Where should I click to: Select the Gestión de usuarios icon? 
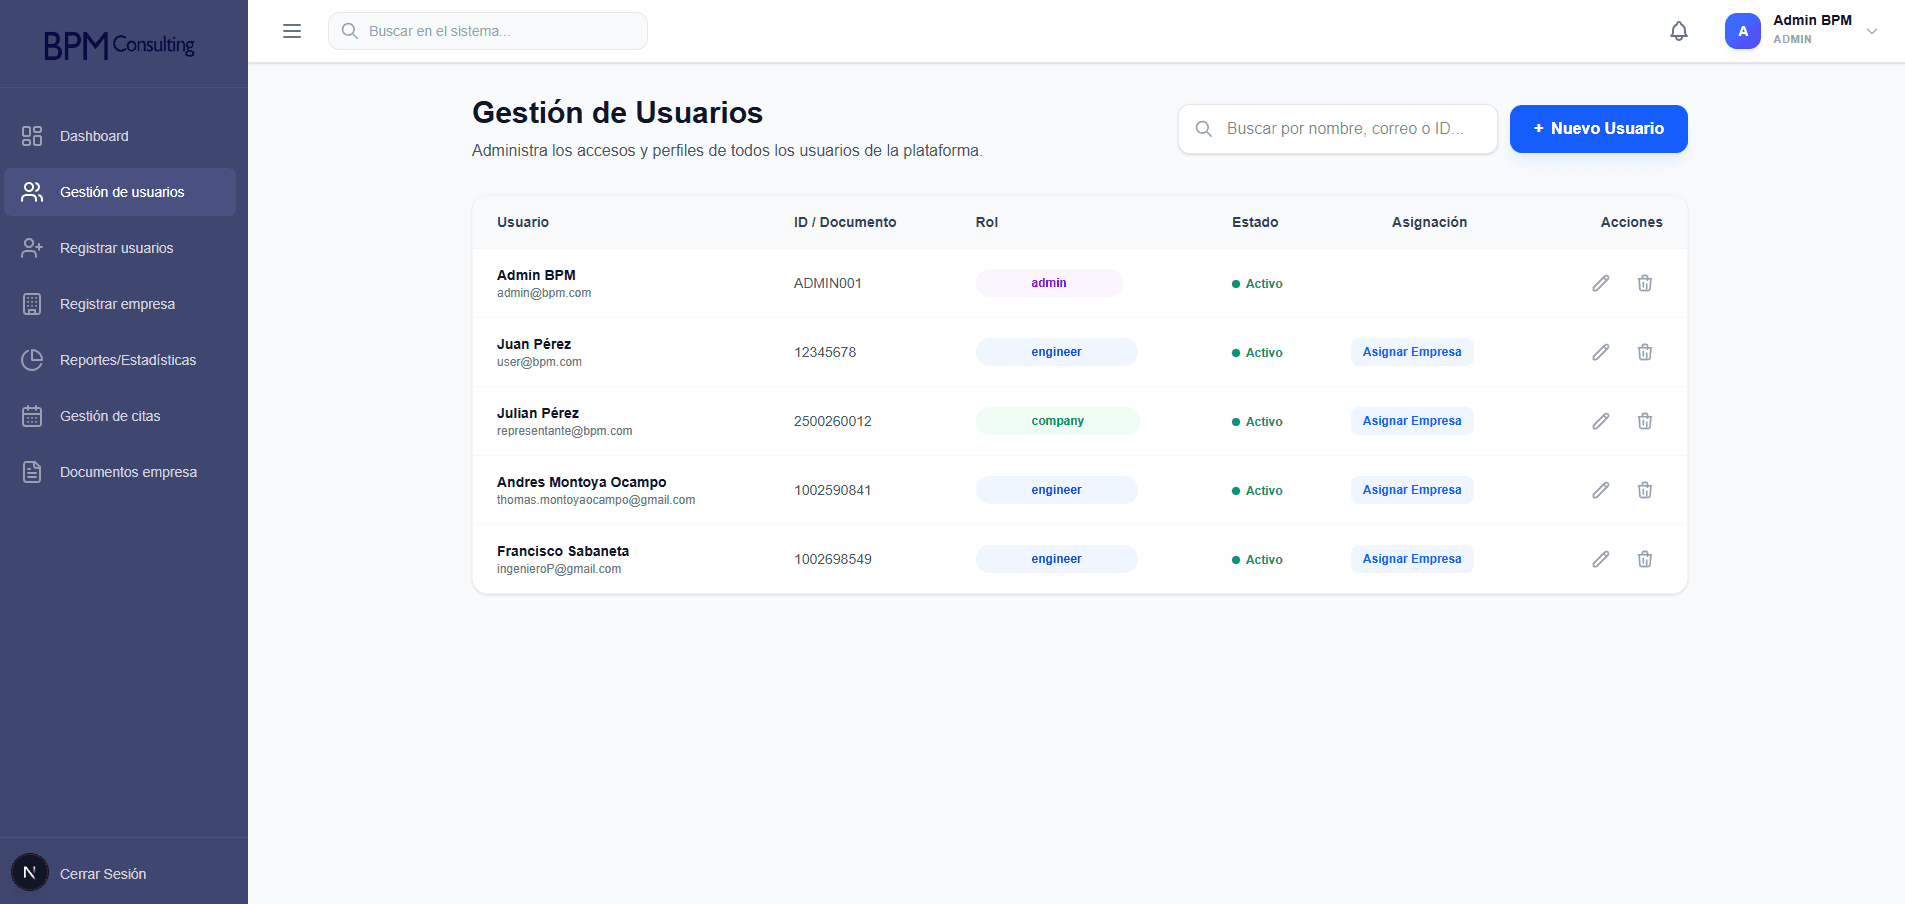coord(32,191)
